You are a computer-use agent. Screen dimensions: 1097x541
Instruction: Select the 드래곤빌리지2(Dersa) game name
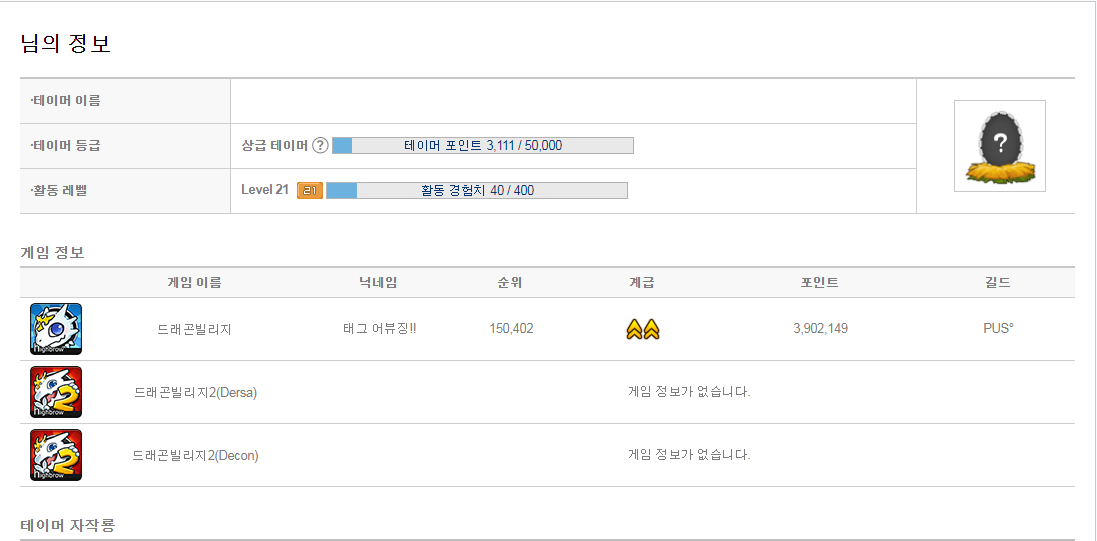(x=196, y=393)
